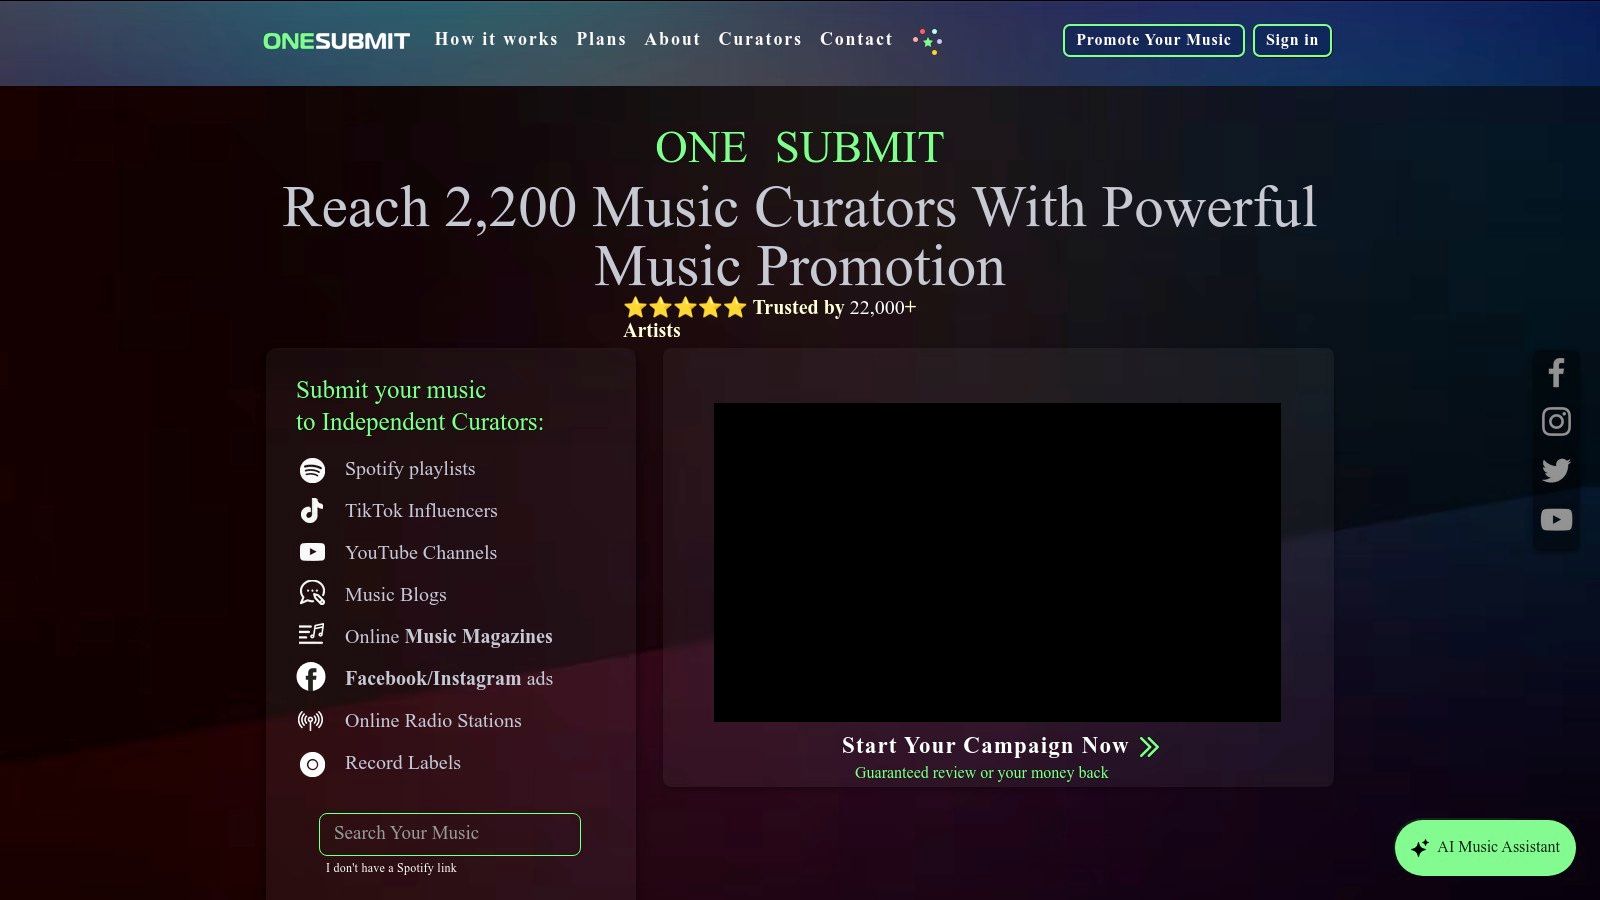Click the green 'ONE SUBMIT' heading
Image resolution: width=1600 pixels, height=900 pixels.
click(800, 148)
